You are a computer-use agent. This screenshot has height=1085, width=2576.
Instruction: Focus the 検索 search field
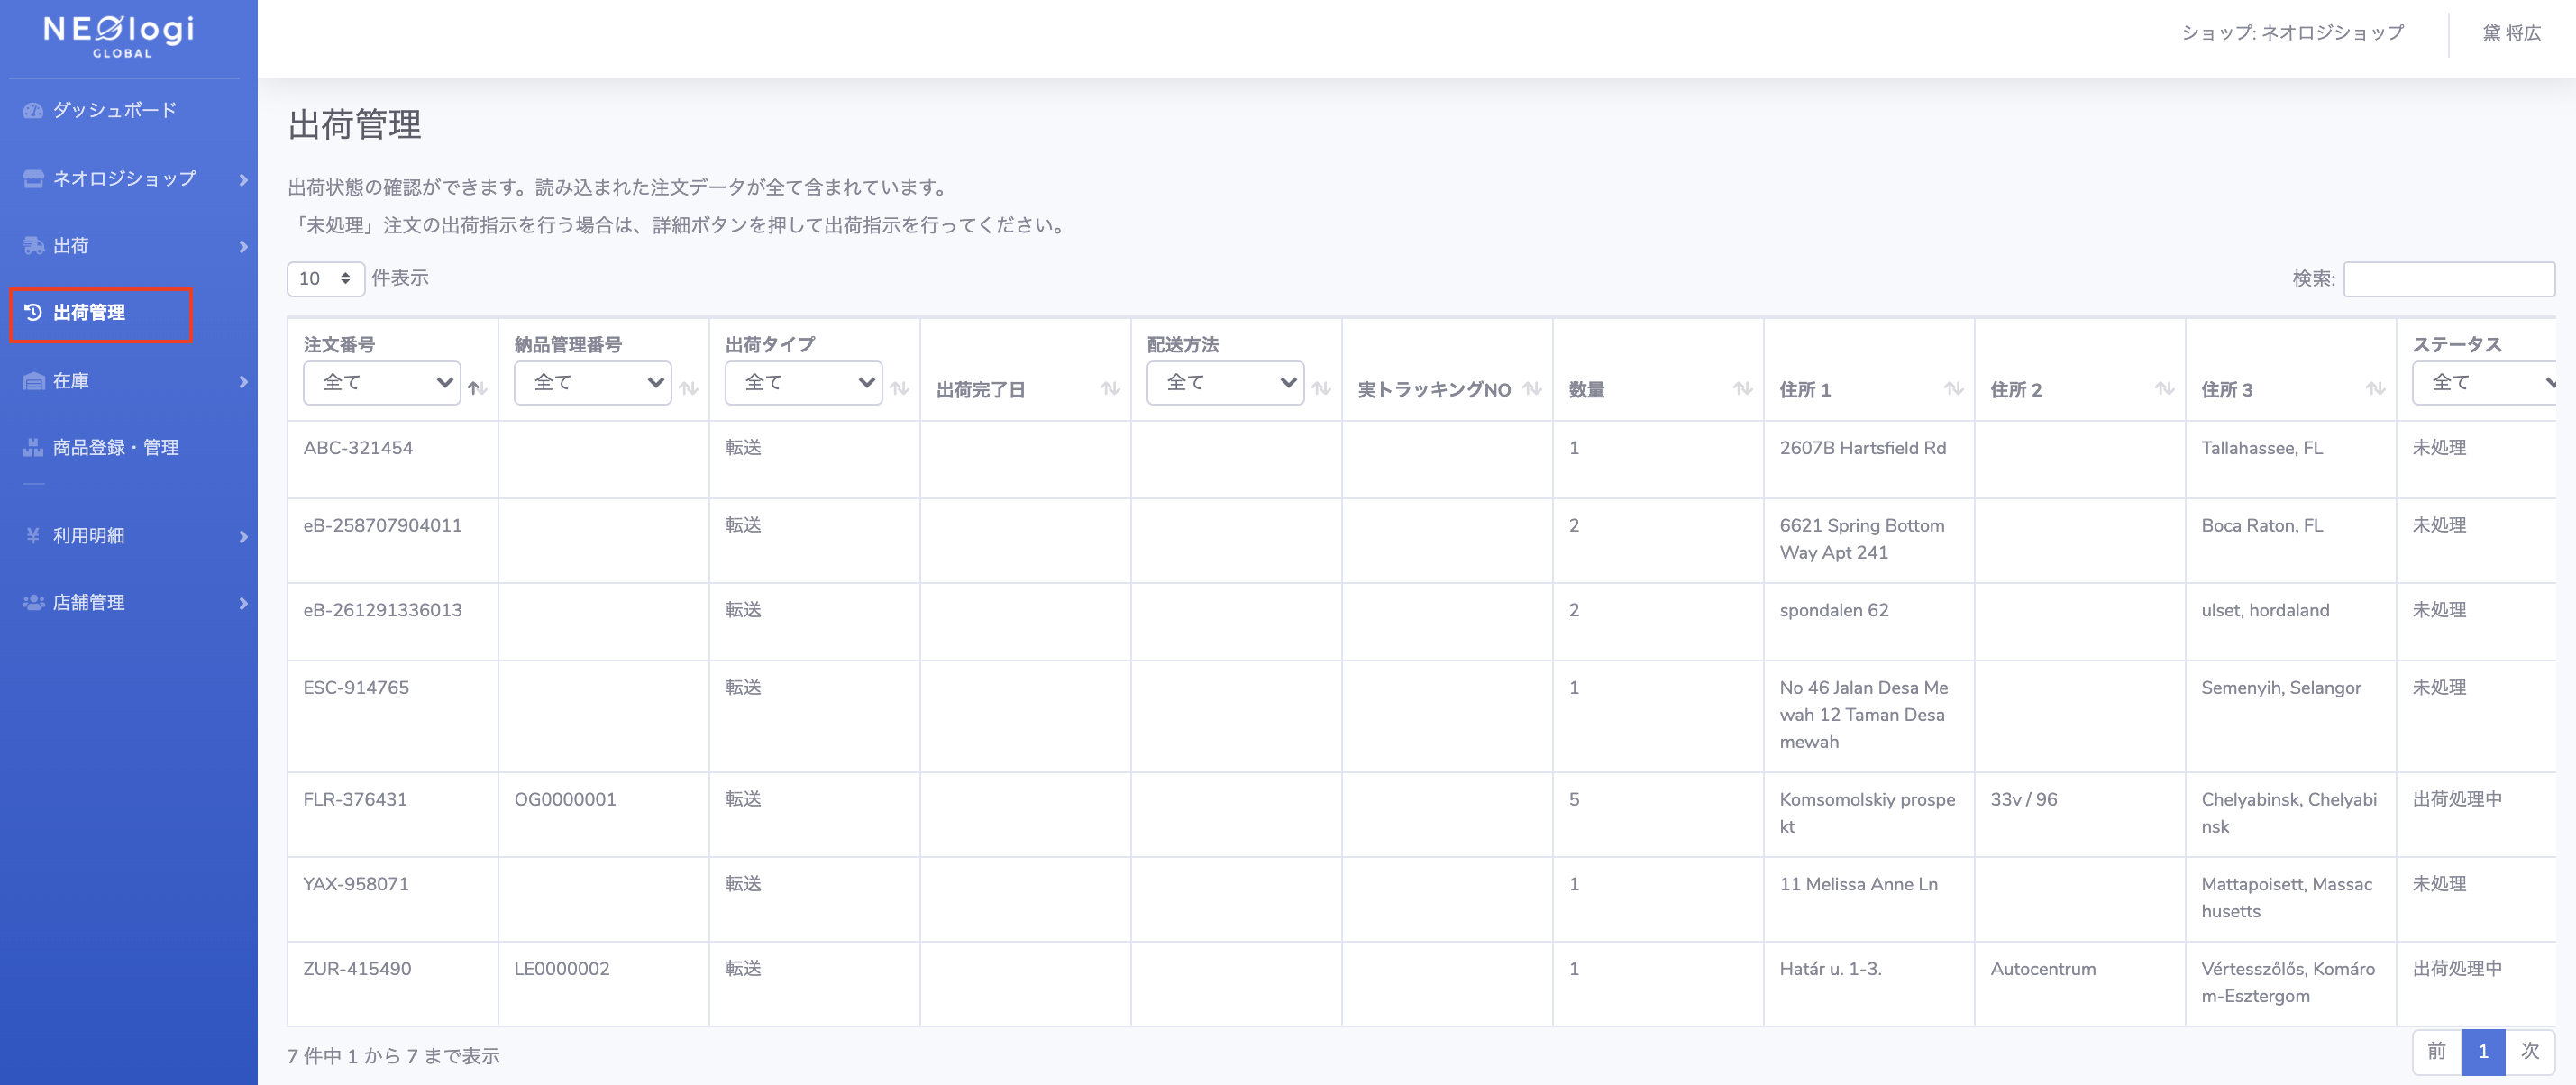(2449, 279)
